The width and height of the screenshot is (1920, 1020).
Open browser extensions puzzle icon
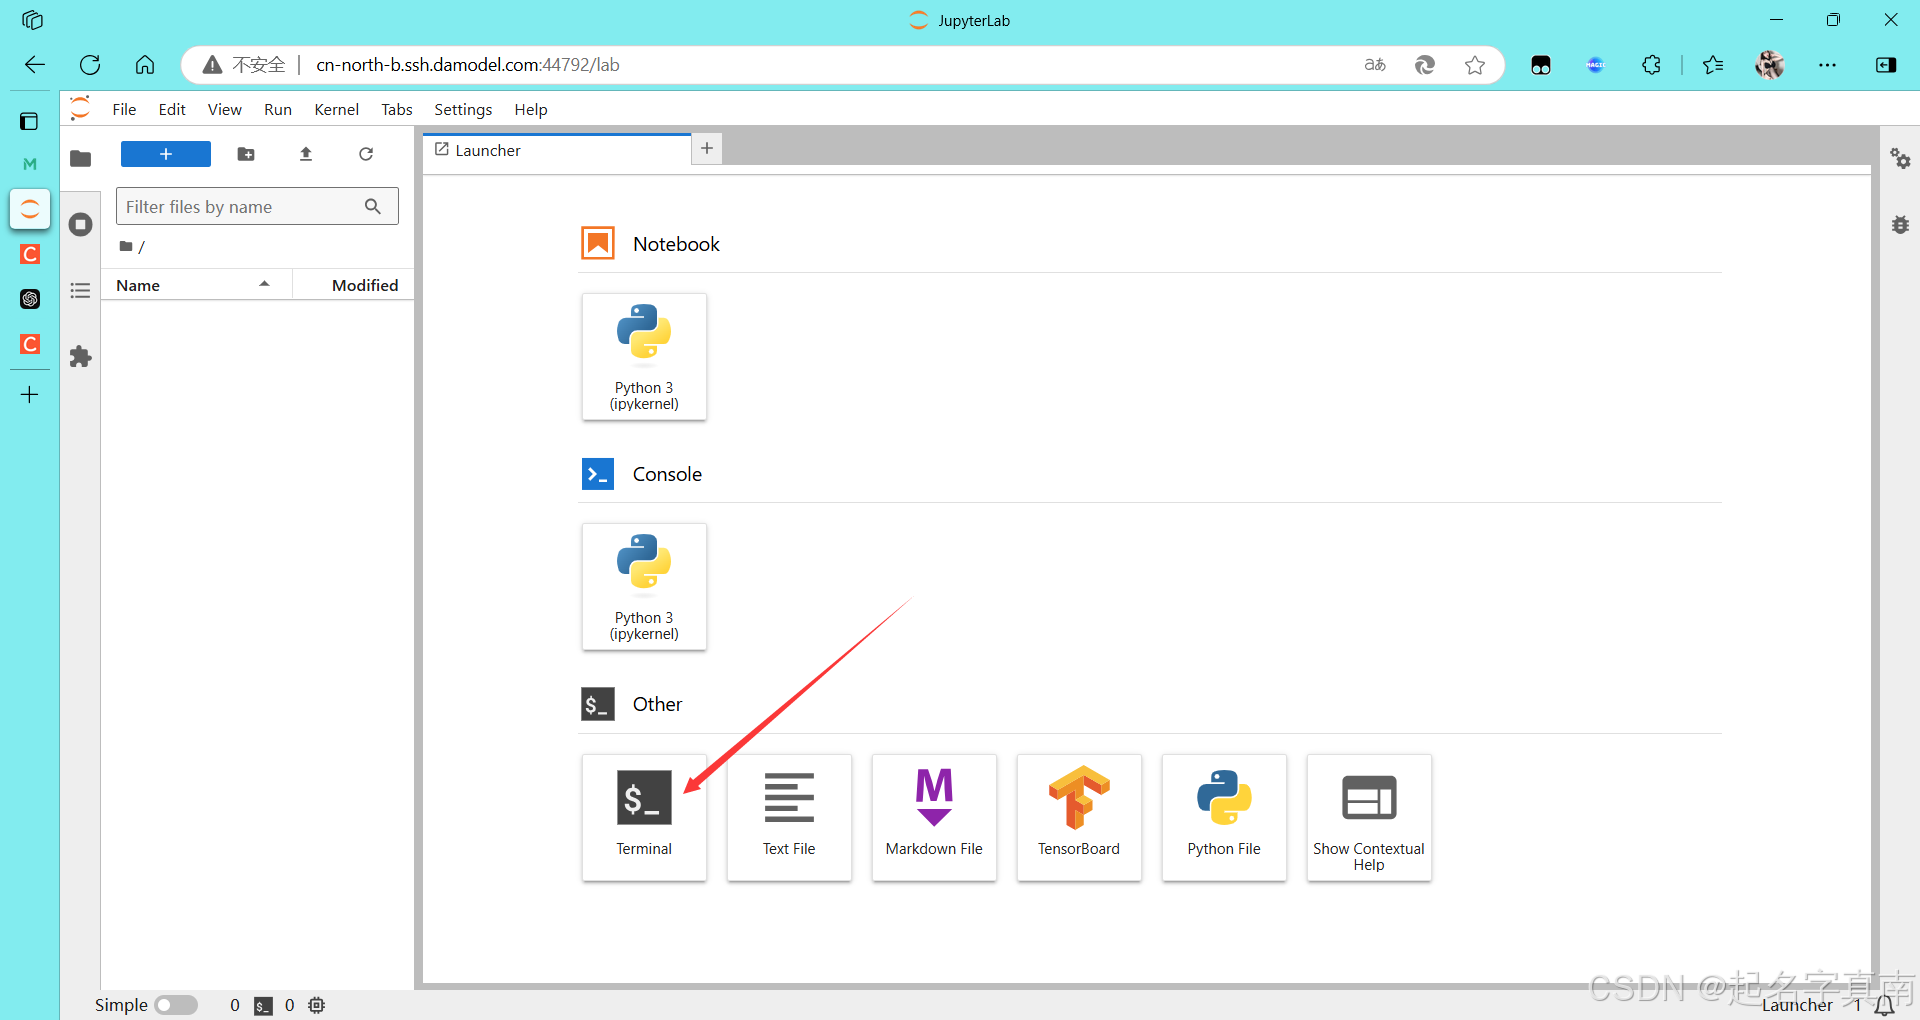tap(1651, 65)
